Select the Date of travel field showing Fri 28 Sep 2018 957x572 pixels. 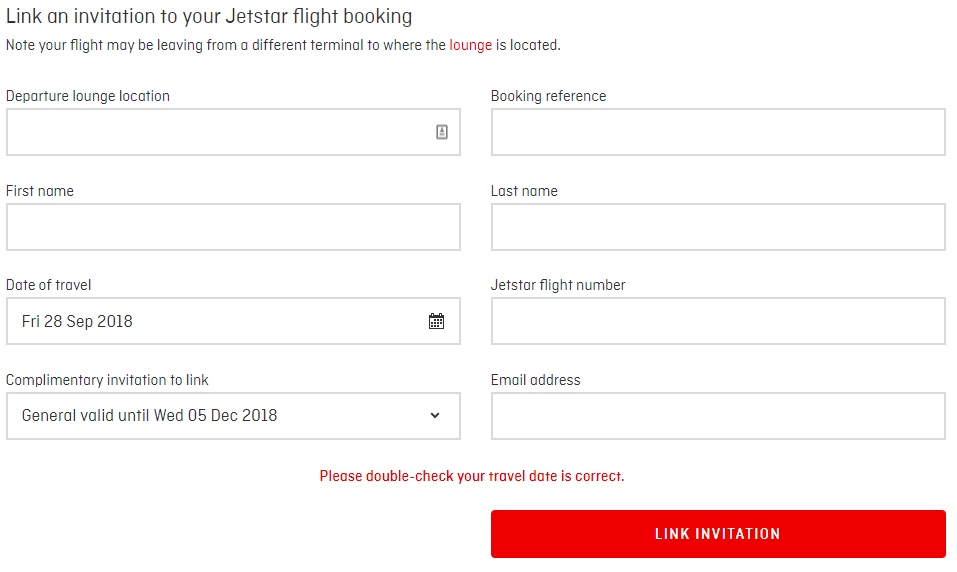[x=233, y=321]
